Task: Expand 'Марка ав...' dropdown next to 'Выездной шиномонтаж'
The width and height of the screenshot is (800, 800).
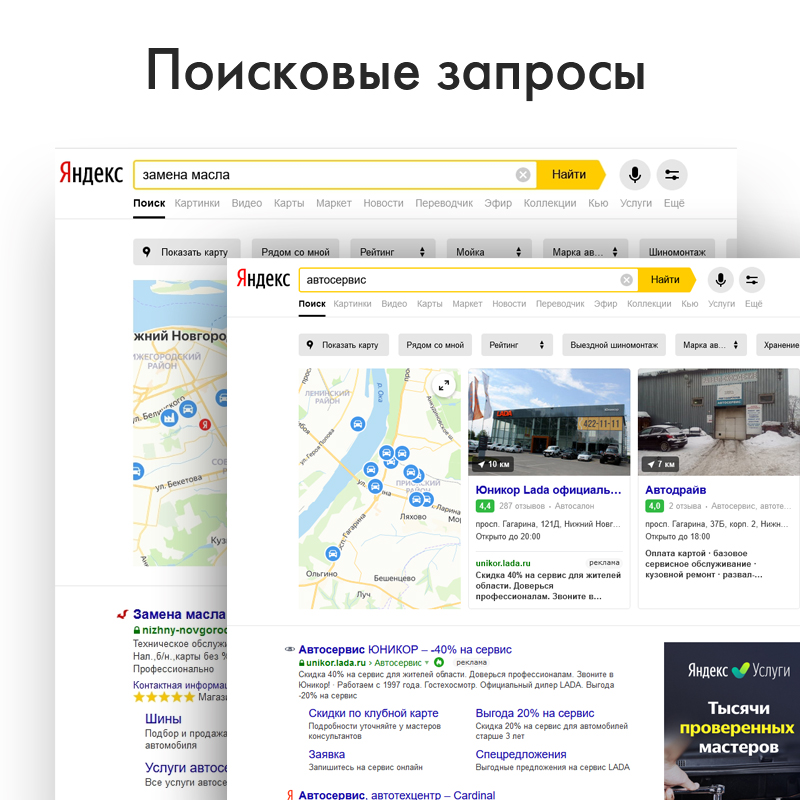Action: [710, 345]
